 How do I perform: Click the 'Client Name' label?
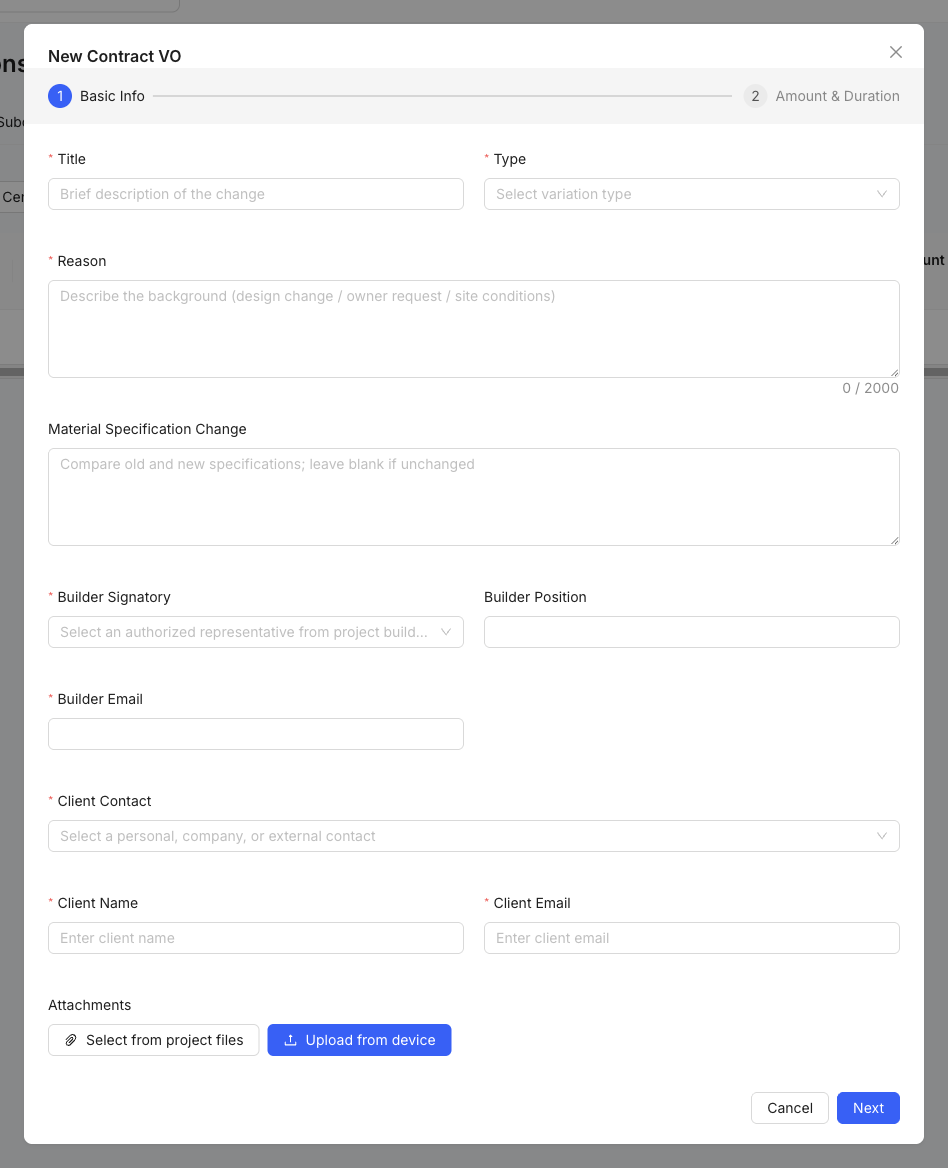(98, 904)
